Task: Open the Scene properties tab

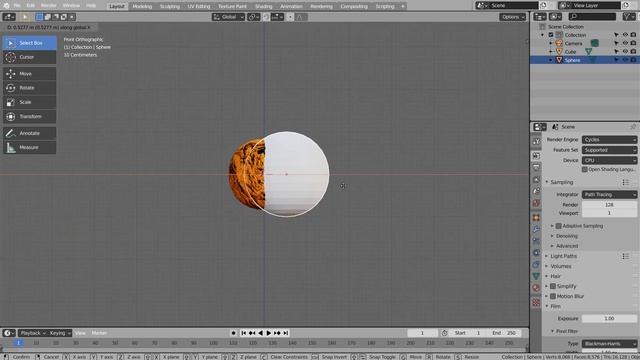Action: click(536, 191)
